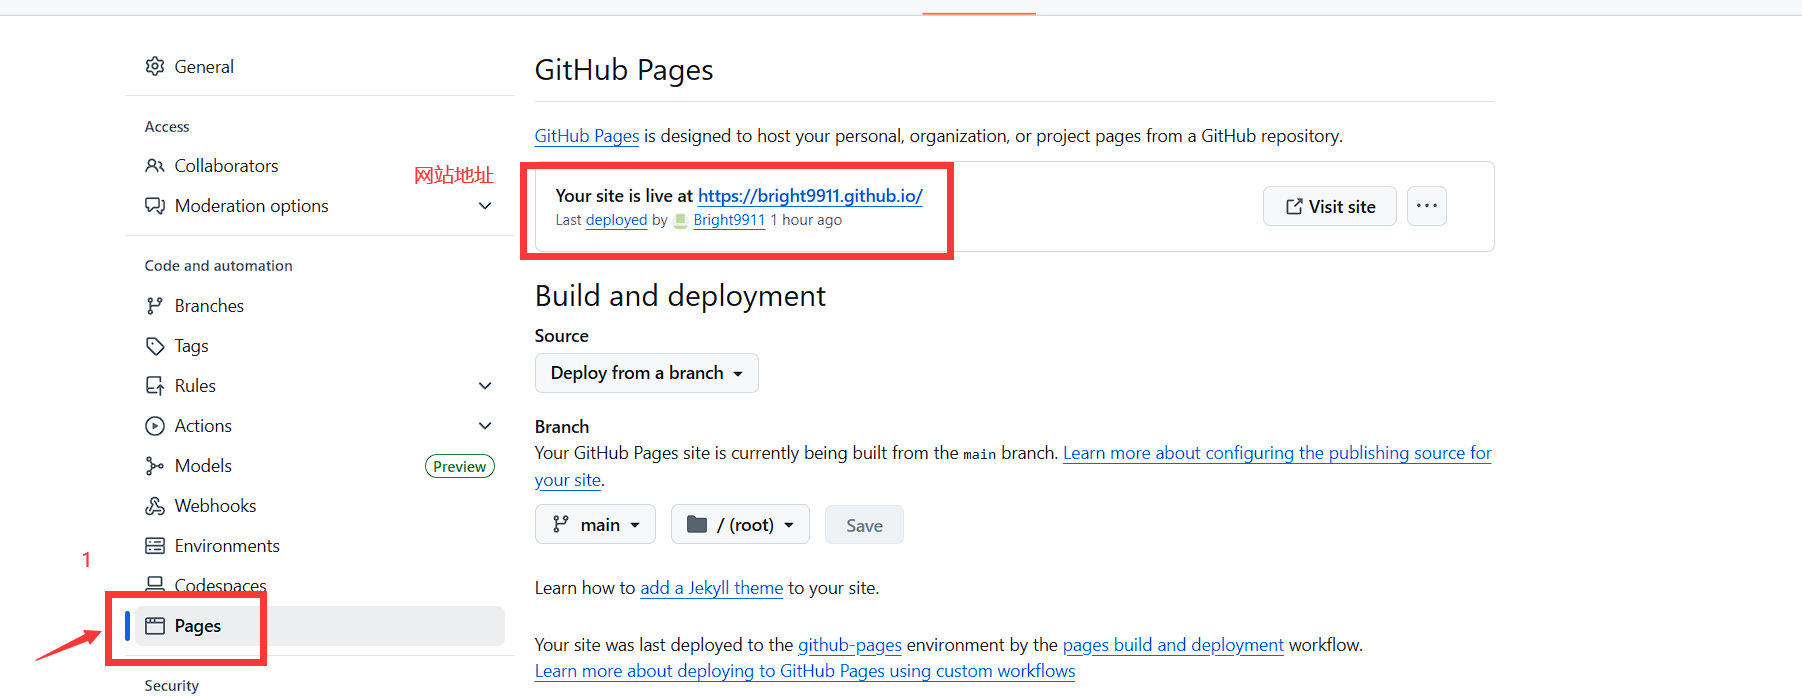
Task: Expand the Rules section chevron
Action: pyautogui.click(x=485, y=385)
